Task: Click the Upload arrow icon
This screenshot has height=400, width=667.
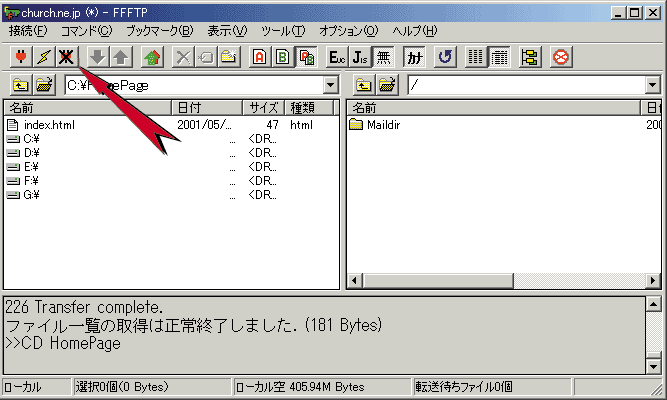Action: [119, 57]
